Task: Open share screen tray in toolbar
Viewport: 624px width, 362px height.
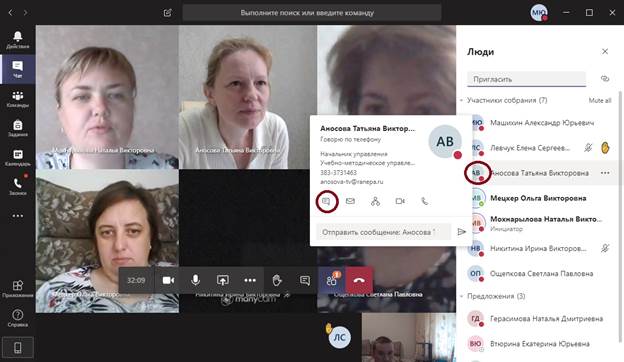Action: (x=222, y=280)
